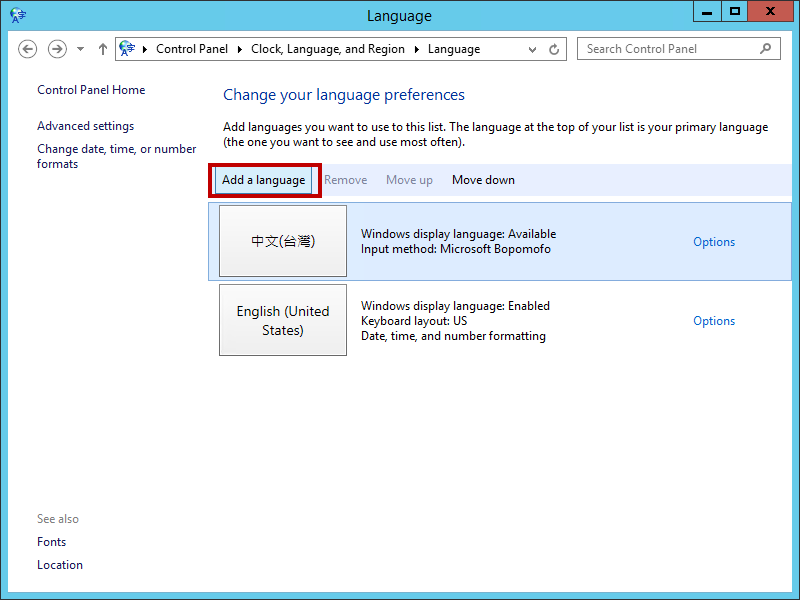Select Control Panel in the breadcrumb
This screenshot has height=600, width=800.
pos(192,49)
